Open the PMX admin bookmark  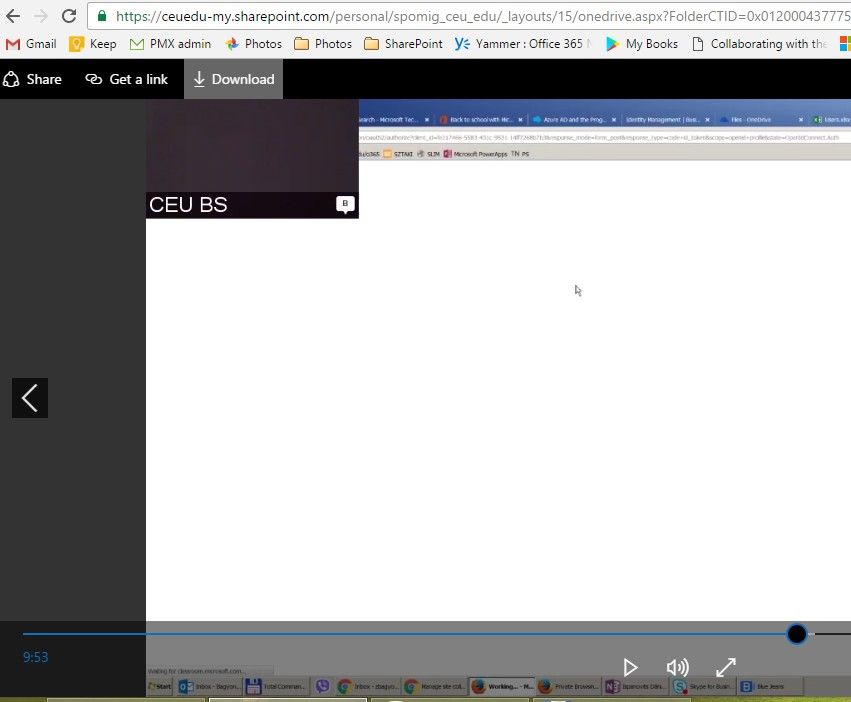tap(169, 43)
